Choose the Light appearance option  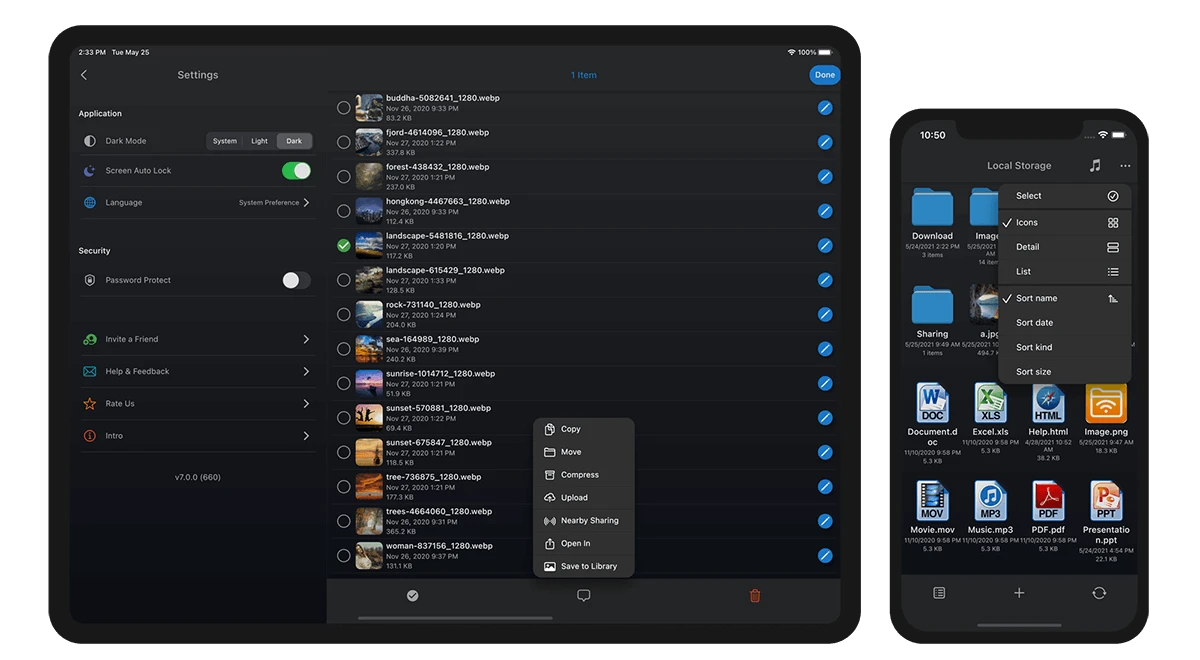pyautogui.click(x=259, y=141)
